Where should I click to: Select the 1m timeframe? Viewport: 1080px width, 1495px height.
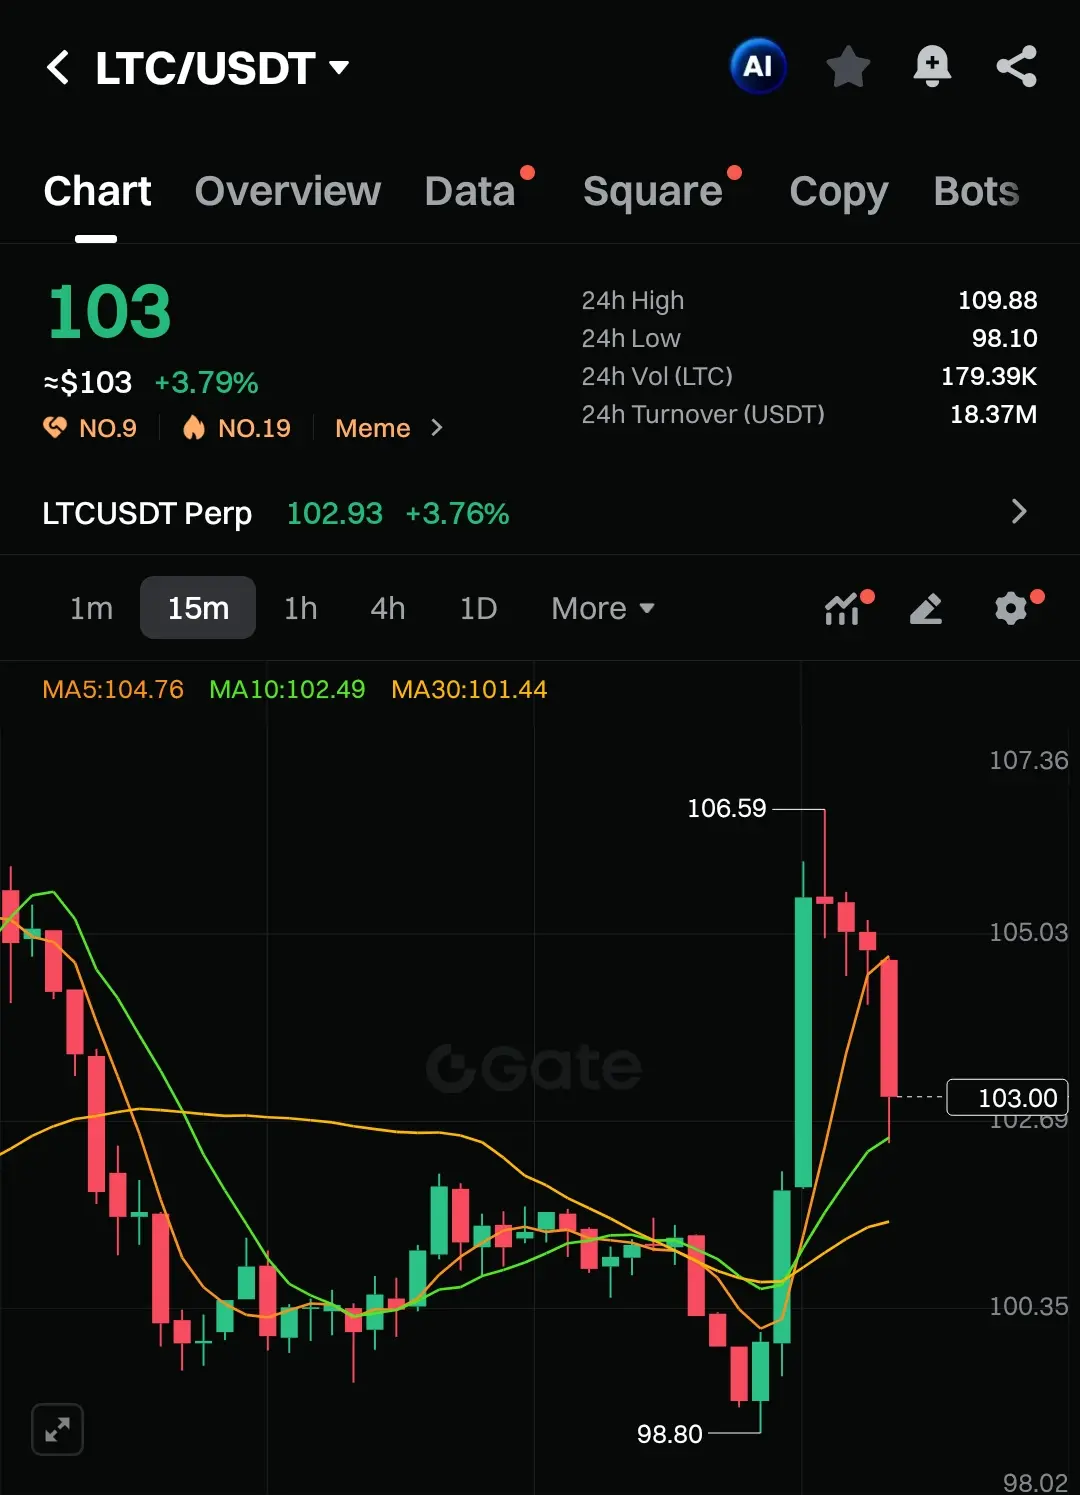point(91,608)
